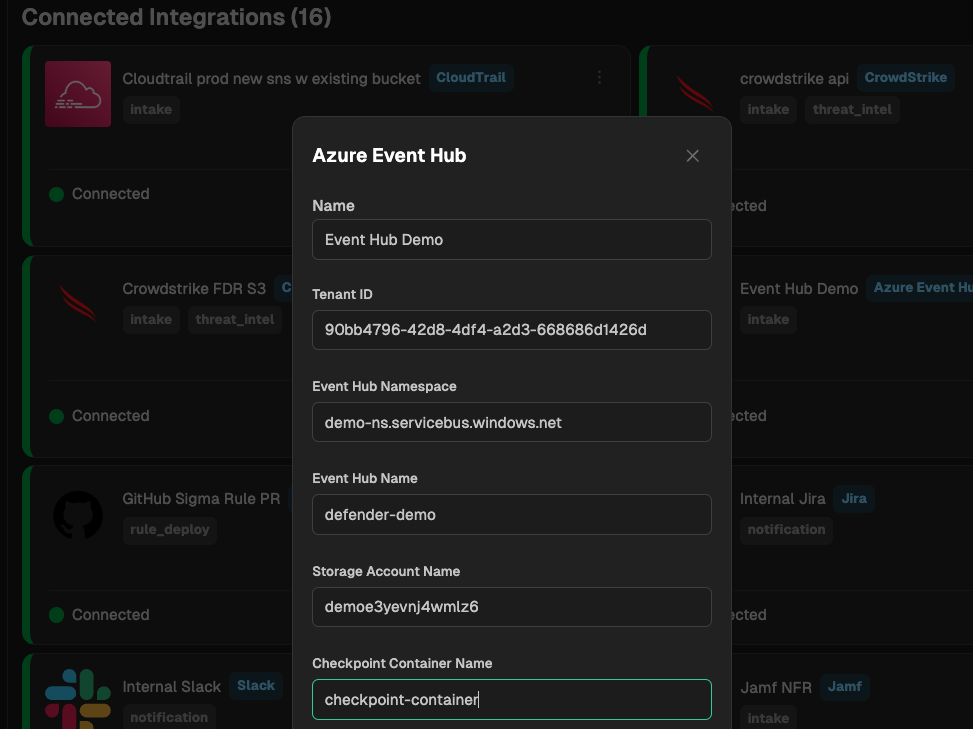
Task: Click notification tag on Internal Slack card
Action: point(169,718)
